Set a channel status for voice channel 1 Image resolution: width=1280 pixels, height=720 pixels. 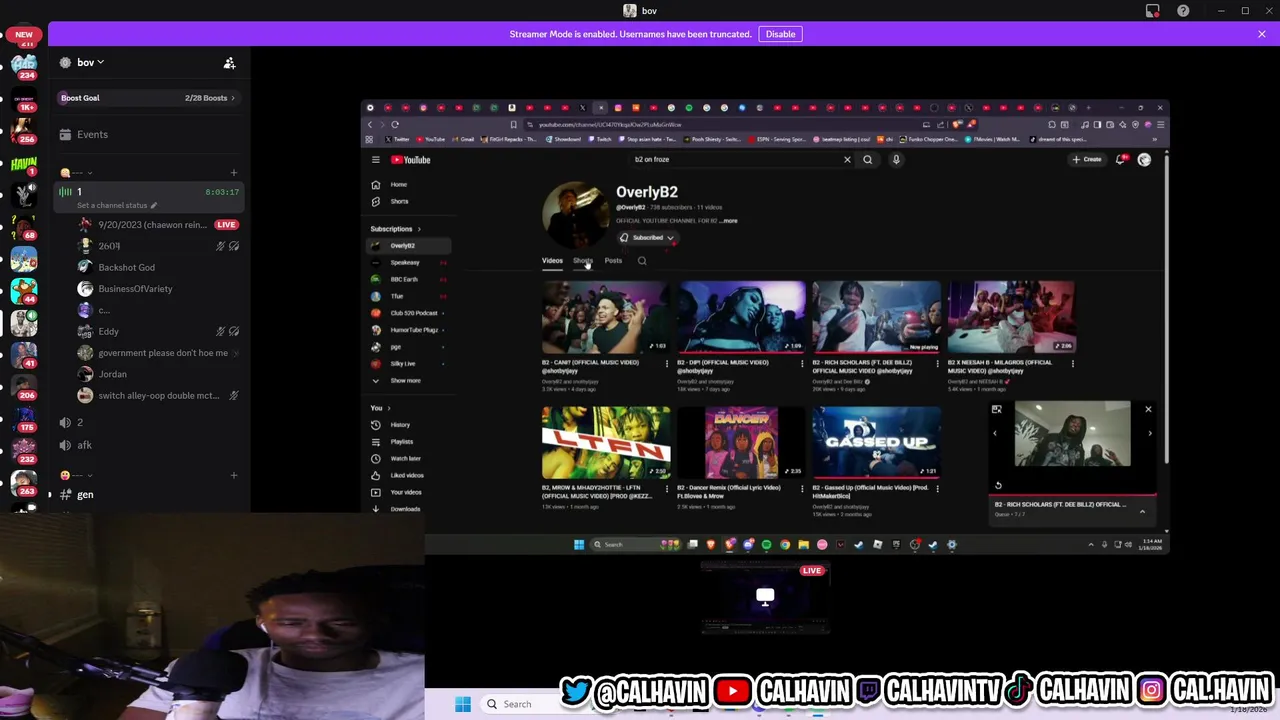pyautogui.click(x=116, y=206)
